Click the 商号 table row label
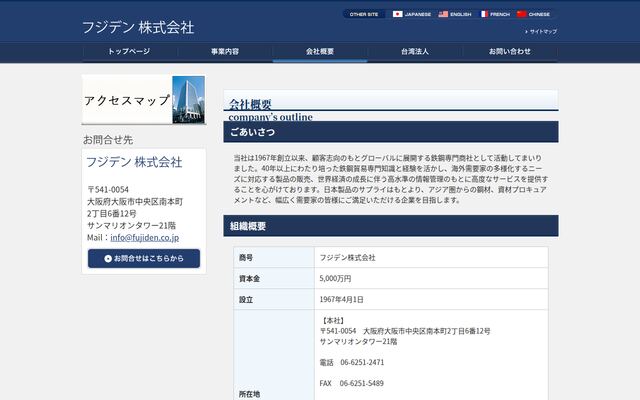Screen dimensions: 640x400 (246, 258)
